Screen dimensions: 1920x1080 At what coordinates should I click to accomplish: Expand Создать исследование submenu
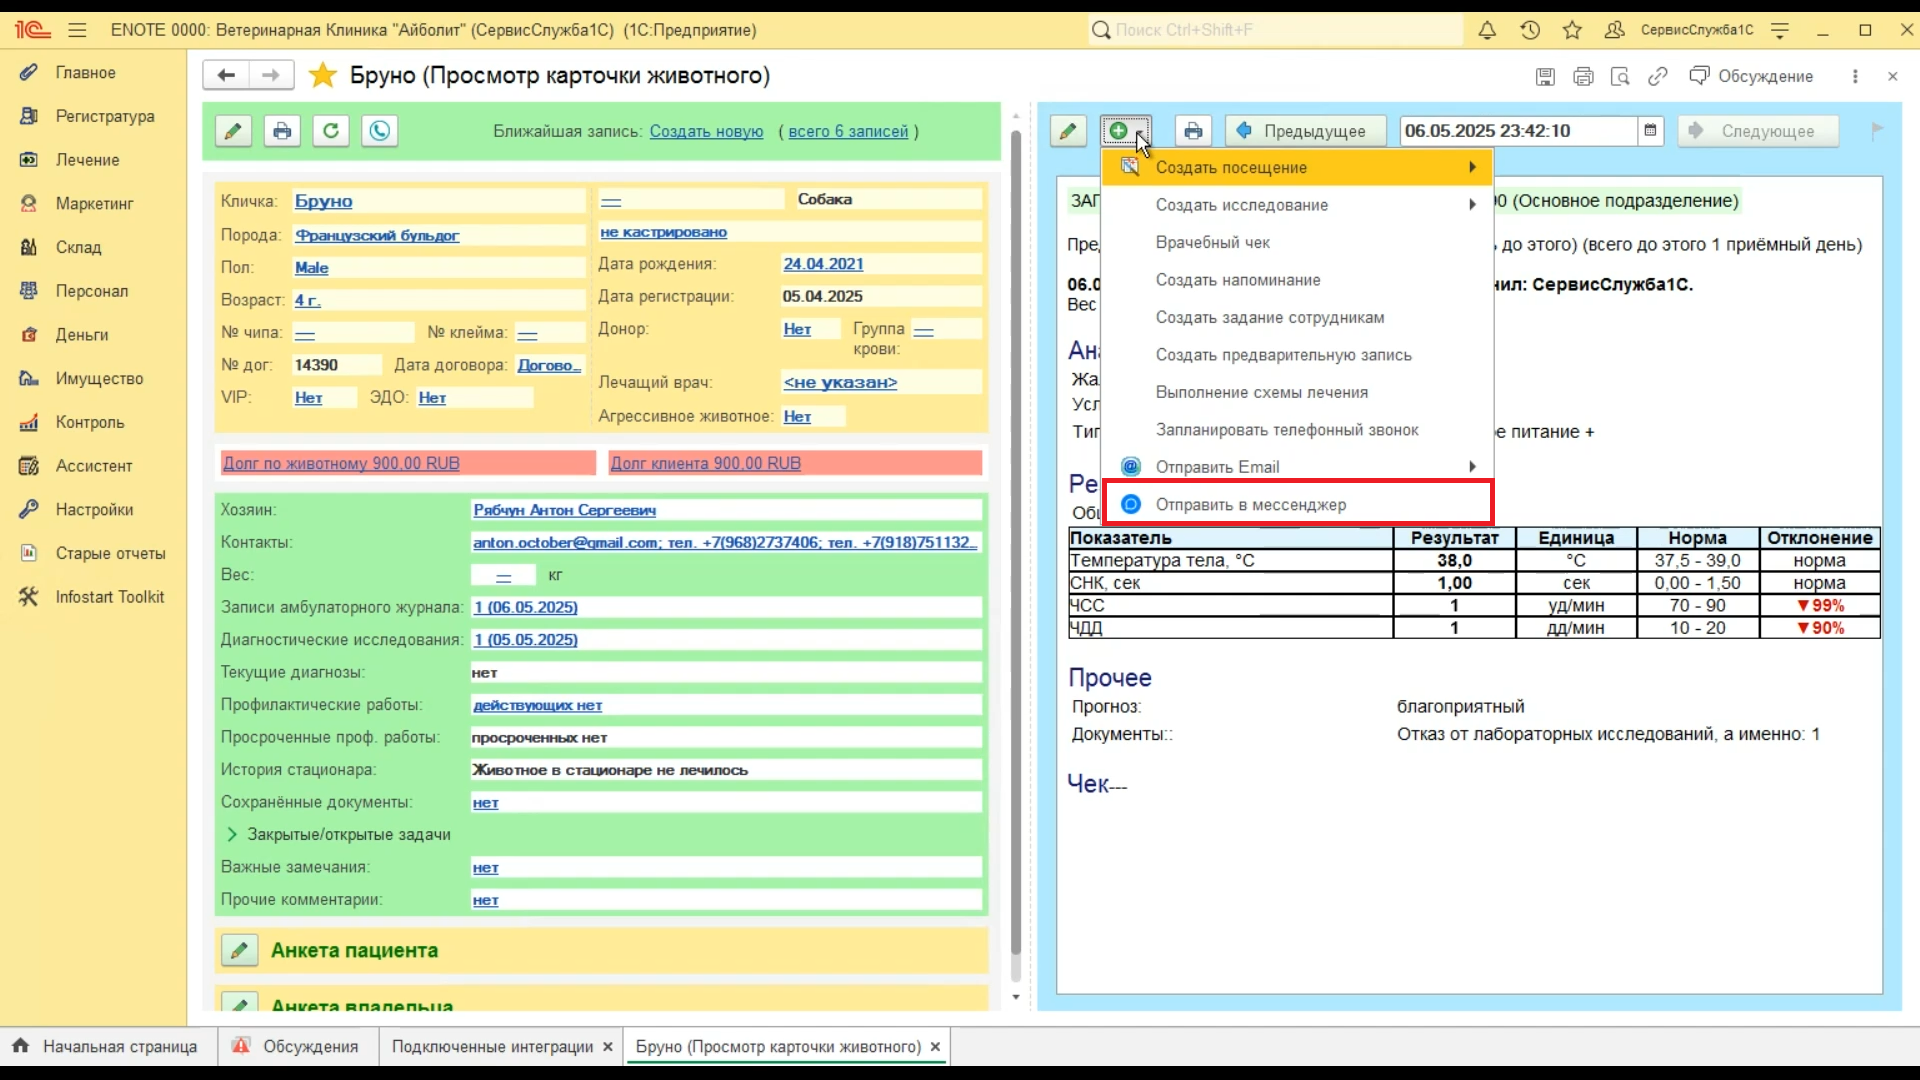[1297, 205]
